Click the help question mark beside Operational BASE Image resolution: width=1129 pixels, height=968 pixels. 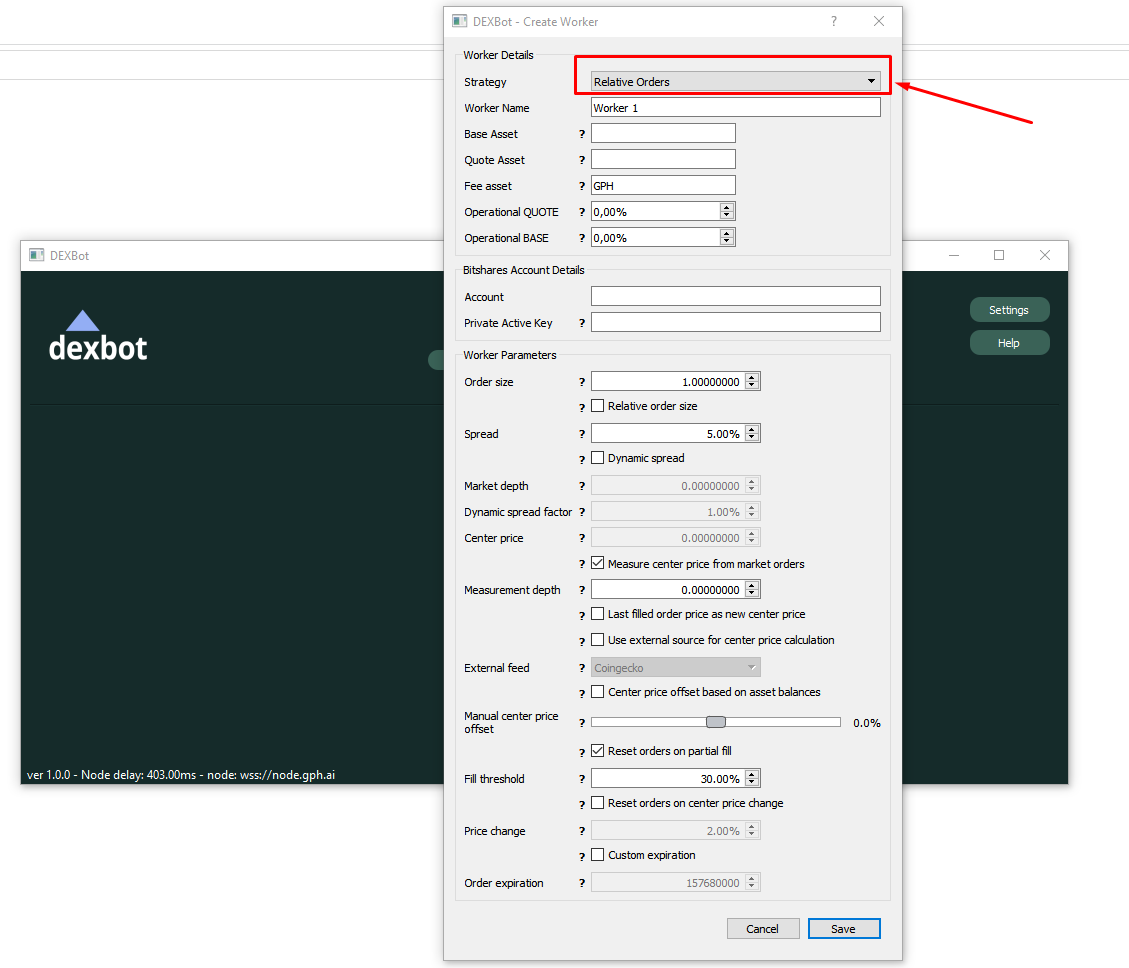point(582,238)
